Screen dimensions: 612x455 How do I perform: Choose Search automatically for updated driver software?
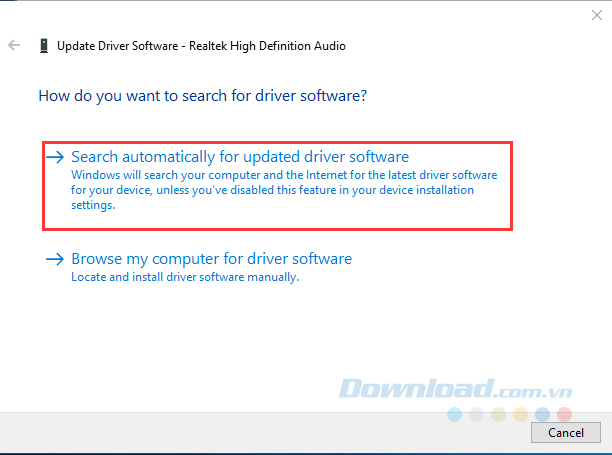240,157
